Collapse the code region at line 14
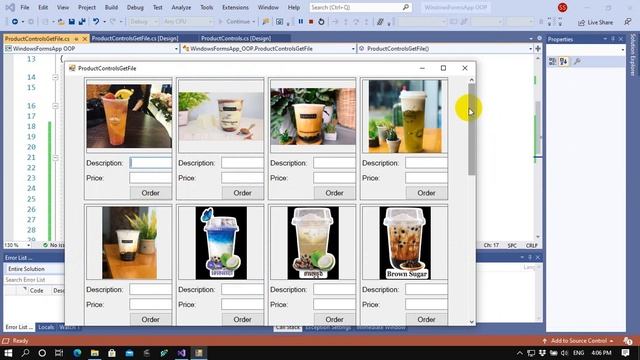The image size is (640, 360). click(55, 77)
